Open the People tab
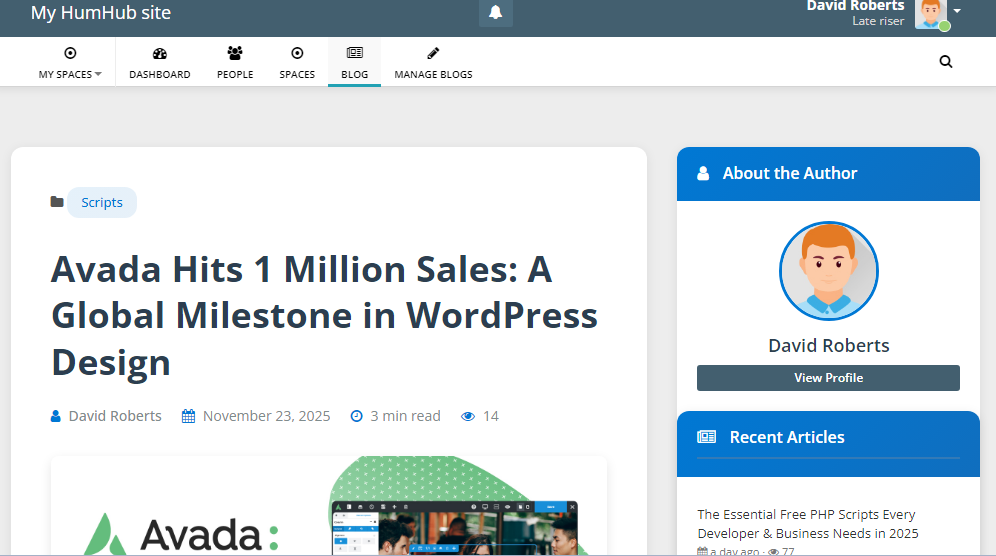Screen dimensions: 996x556 (235, 62)
